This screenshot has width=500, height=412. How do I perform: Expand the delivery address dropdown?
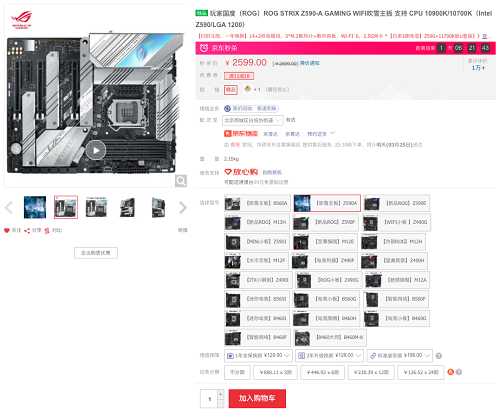[253, 120]
